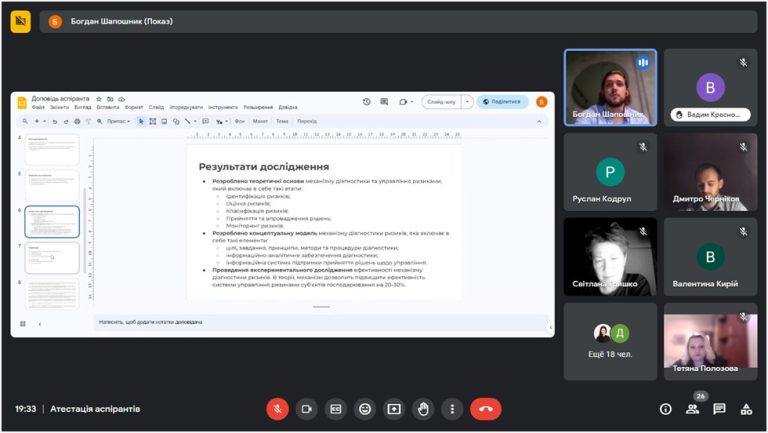Click the Поділитися share button
Viewport: 768px width, 433px height.
click(x=502, y=102)
